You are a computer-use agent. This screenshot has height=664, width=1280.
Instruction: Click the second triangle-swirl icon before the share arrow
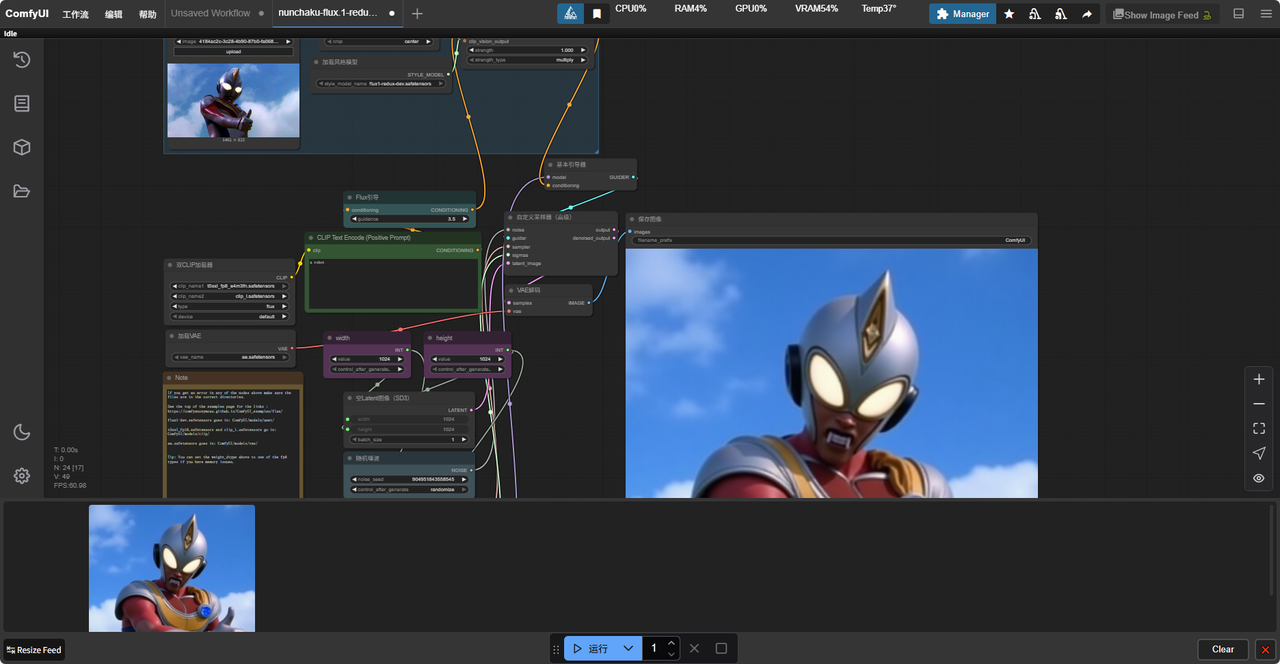pos(1061,14)
